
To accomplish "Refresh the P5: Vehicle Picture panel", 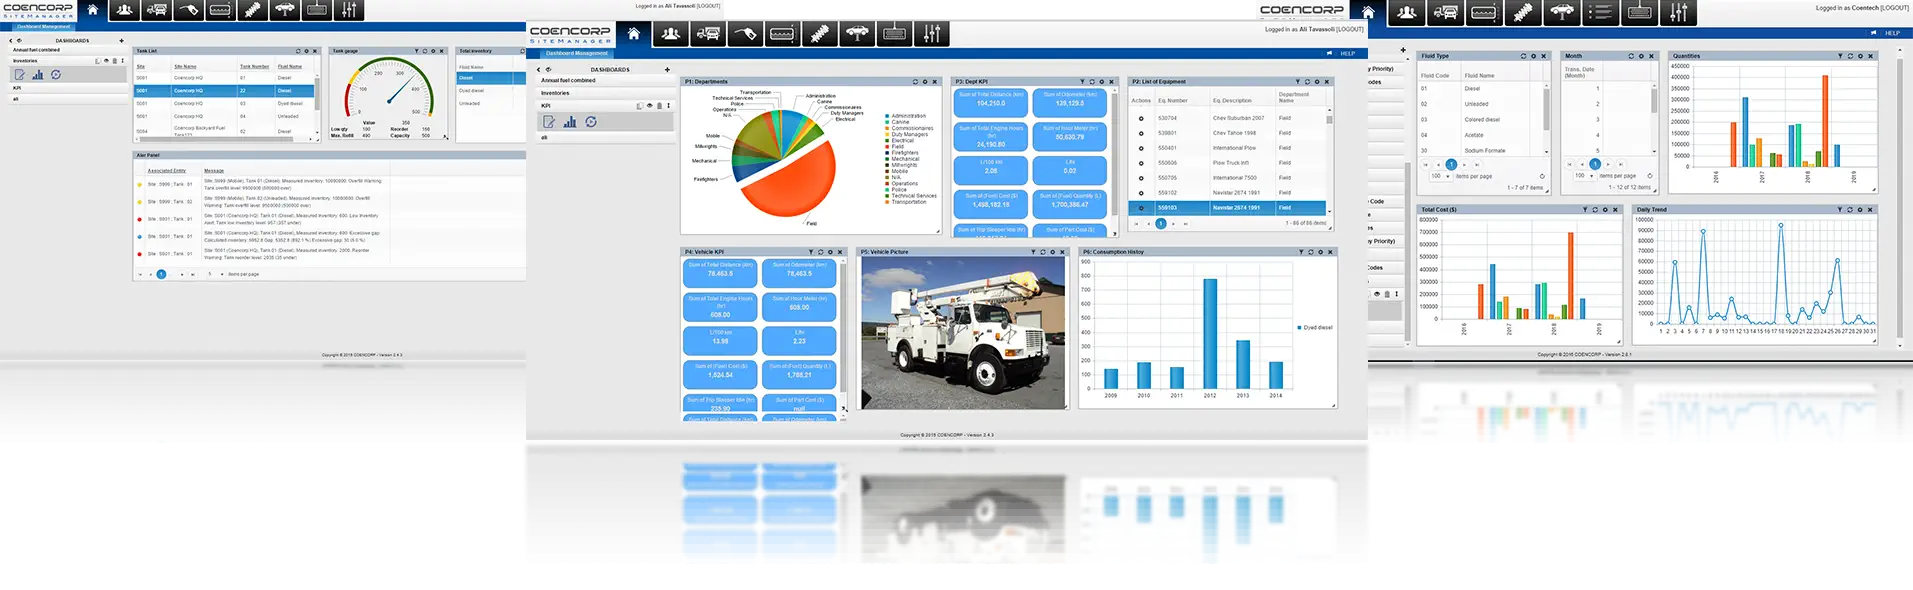I will (x=1043, y=252).
